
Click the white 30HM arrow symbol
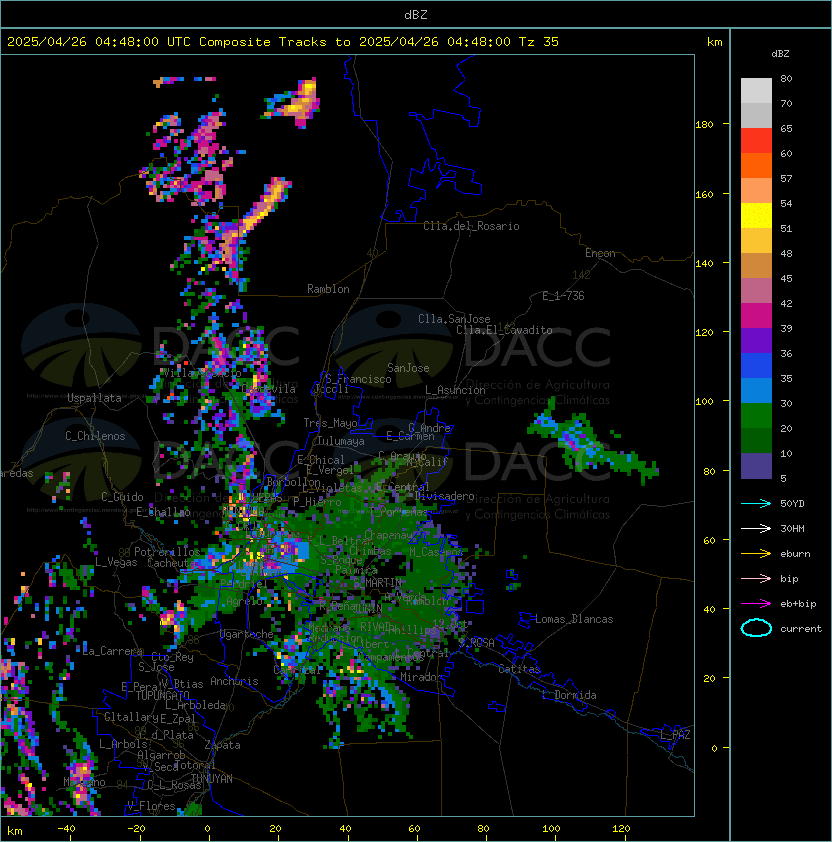[x=756, y=528]
